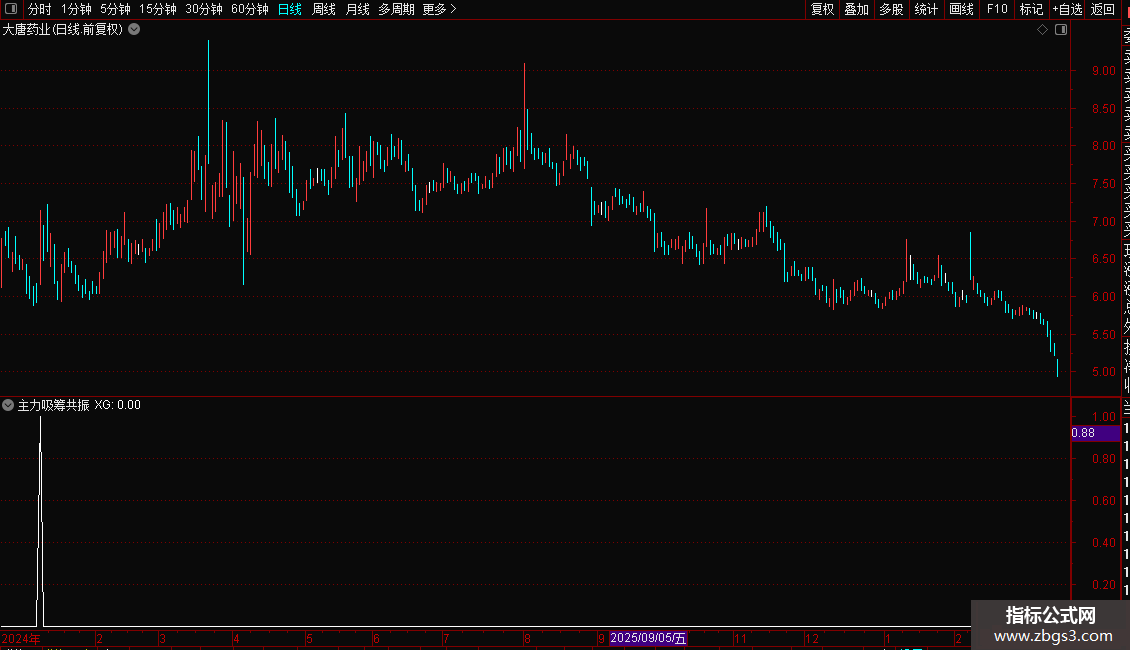Viewport: 1130px width, 650px height.
Task: Select 30分钟 period
Action: click(x=204, y=9)
